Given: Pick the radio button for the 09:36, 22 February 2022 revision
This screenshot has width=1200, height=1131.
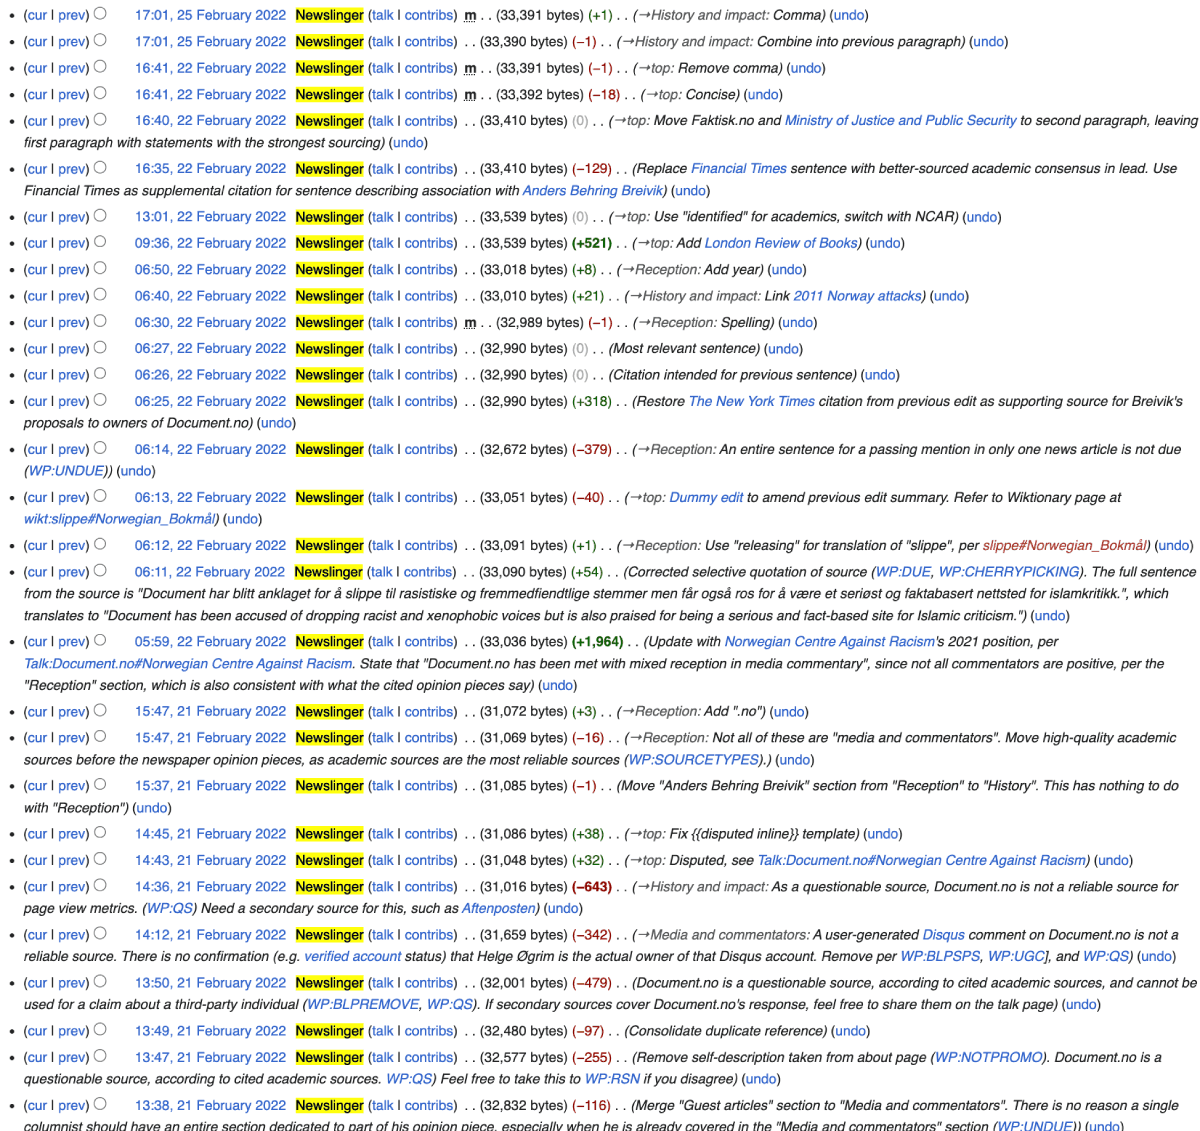Looking at the screenshot, I should click(100, 243).
